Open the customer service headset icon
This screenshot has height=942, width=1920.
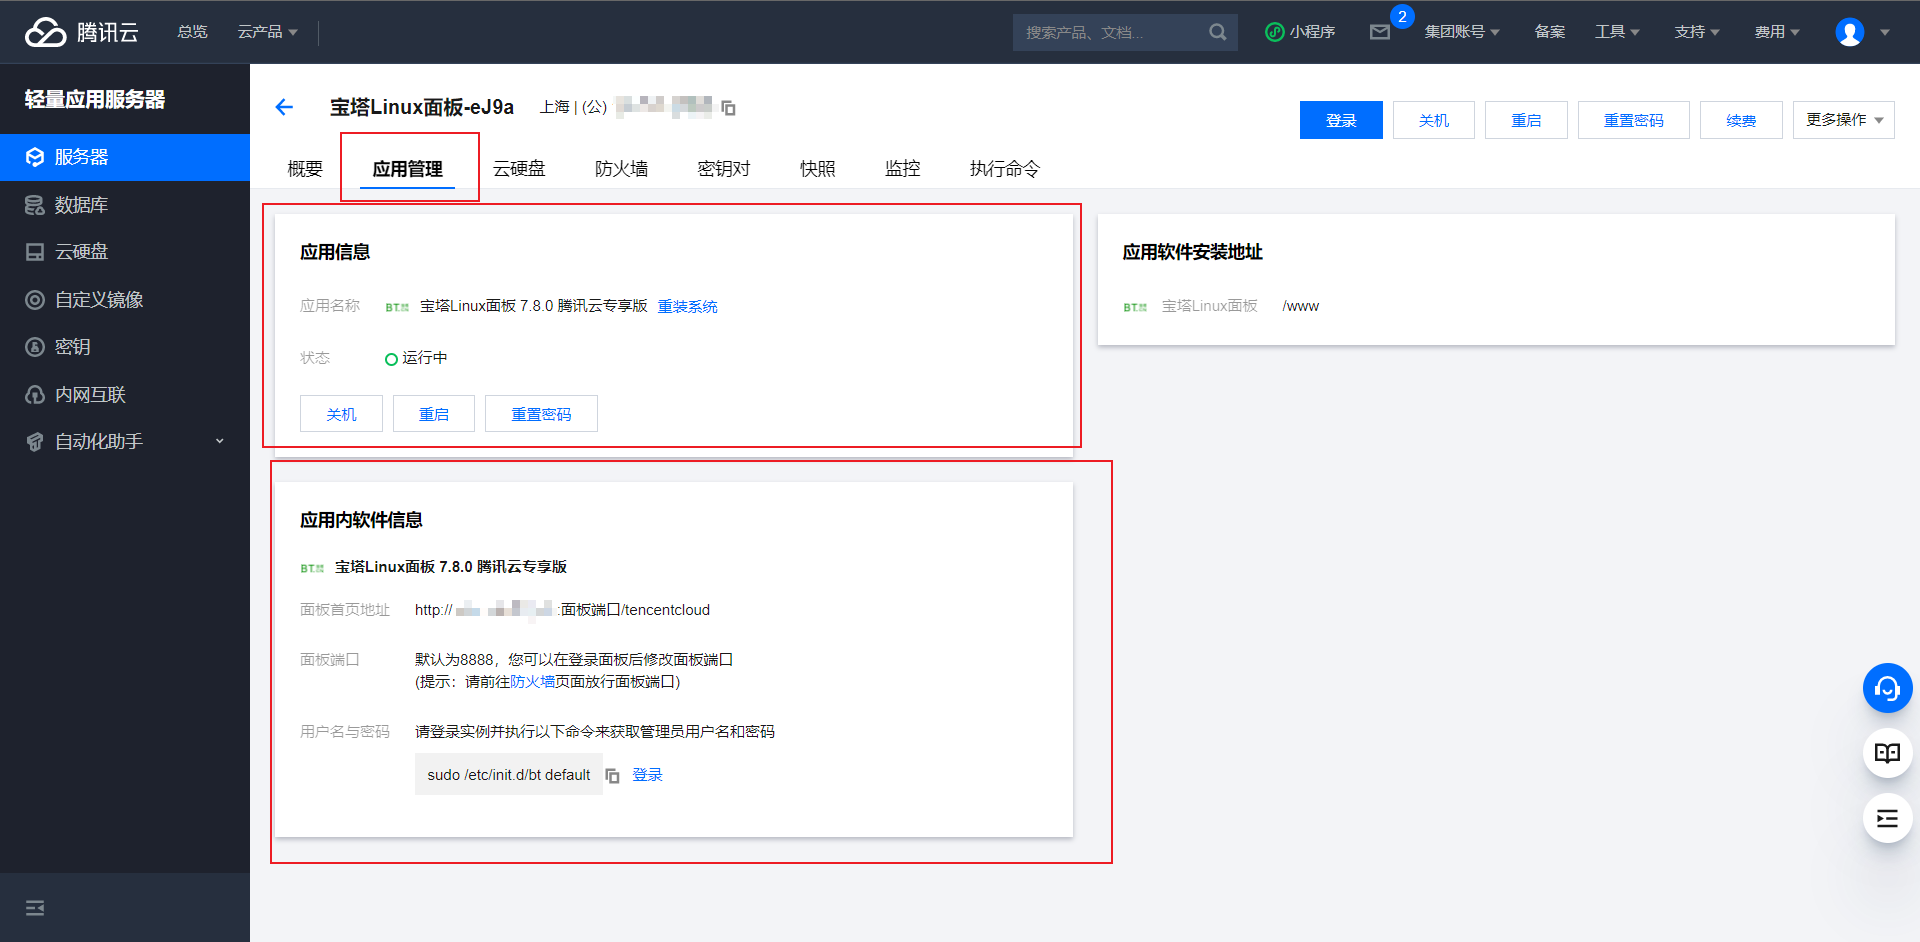tap(1887, 688)
